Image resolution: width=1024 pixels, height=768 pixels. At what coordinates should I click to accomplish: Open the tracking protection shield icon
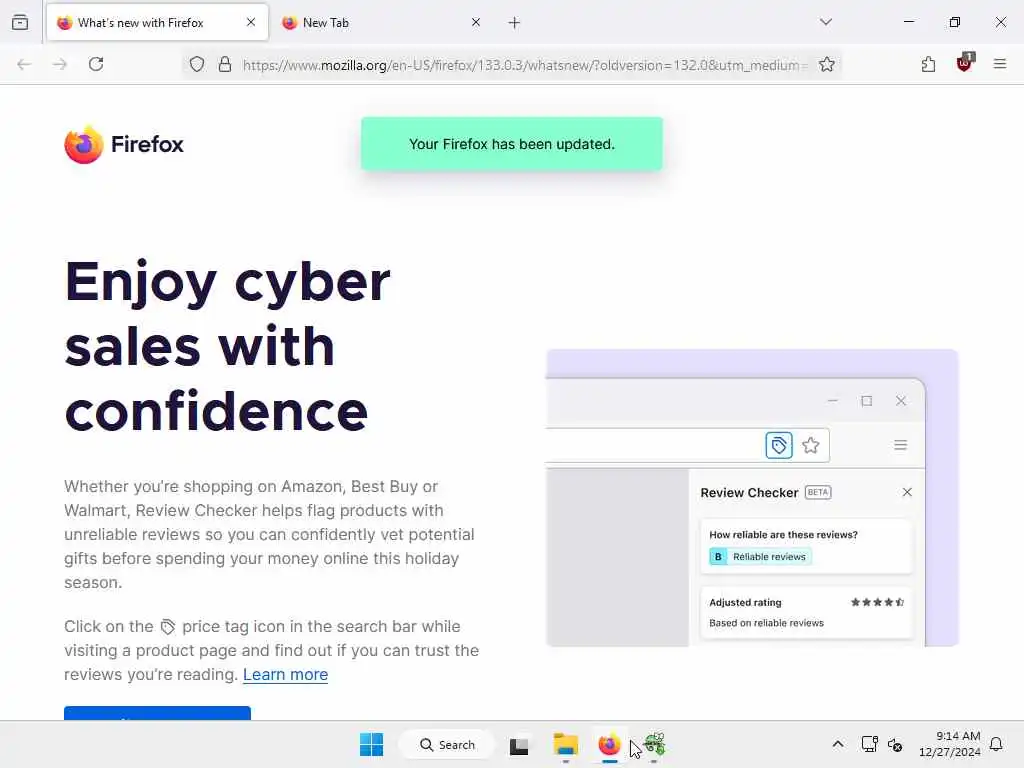(x=197, y=65)
